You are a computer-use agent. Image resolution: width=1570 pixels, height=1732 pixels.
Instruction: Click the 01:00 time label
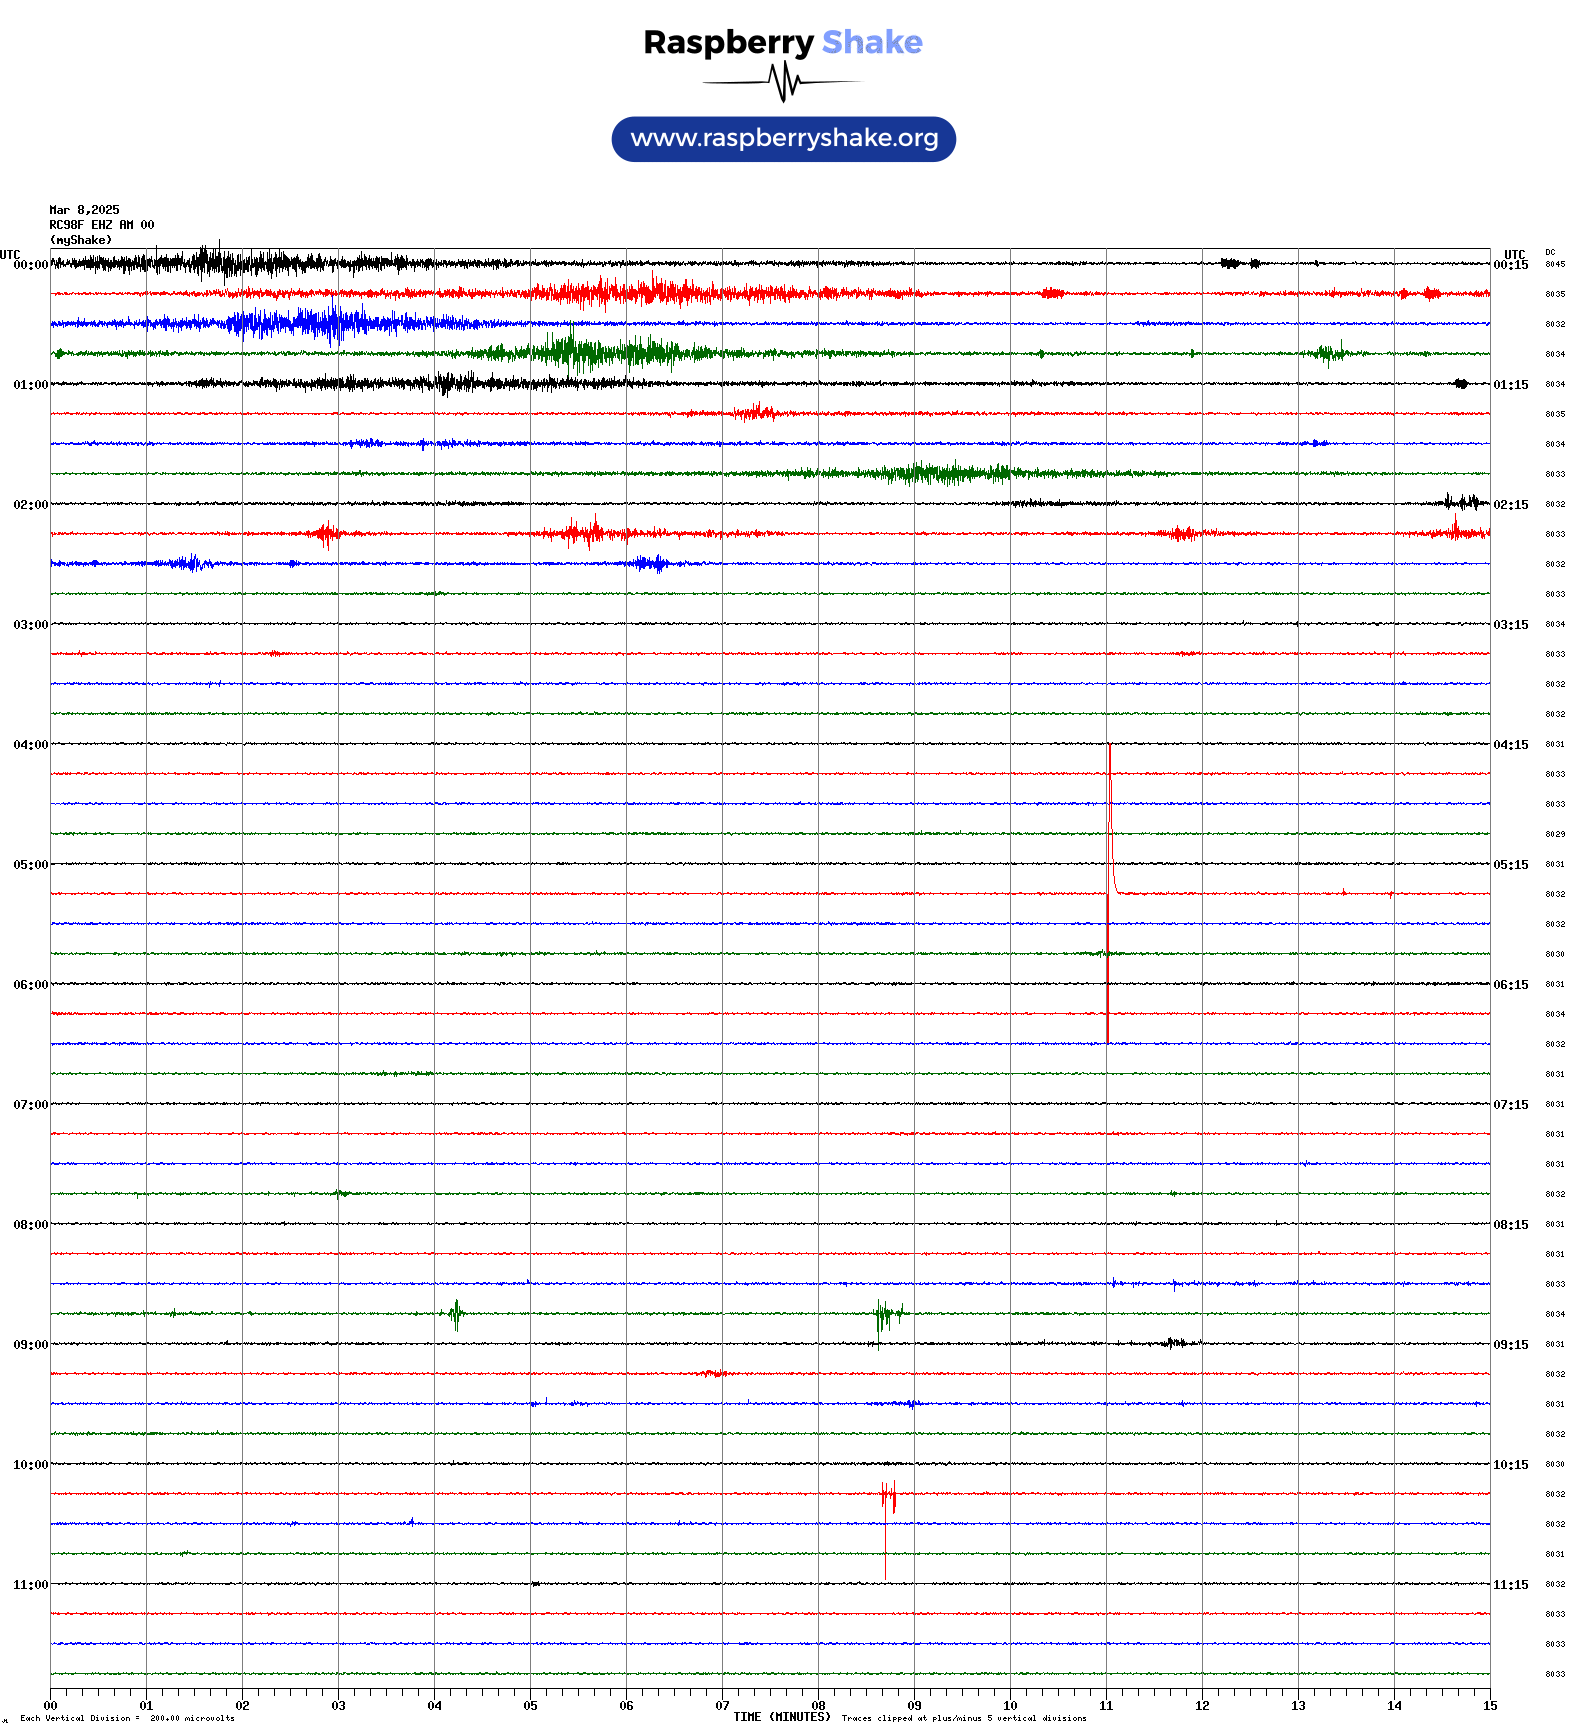(x=30, y=385)
